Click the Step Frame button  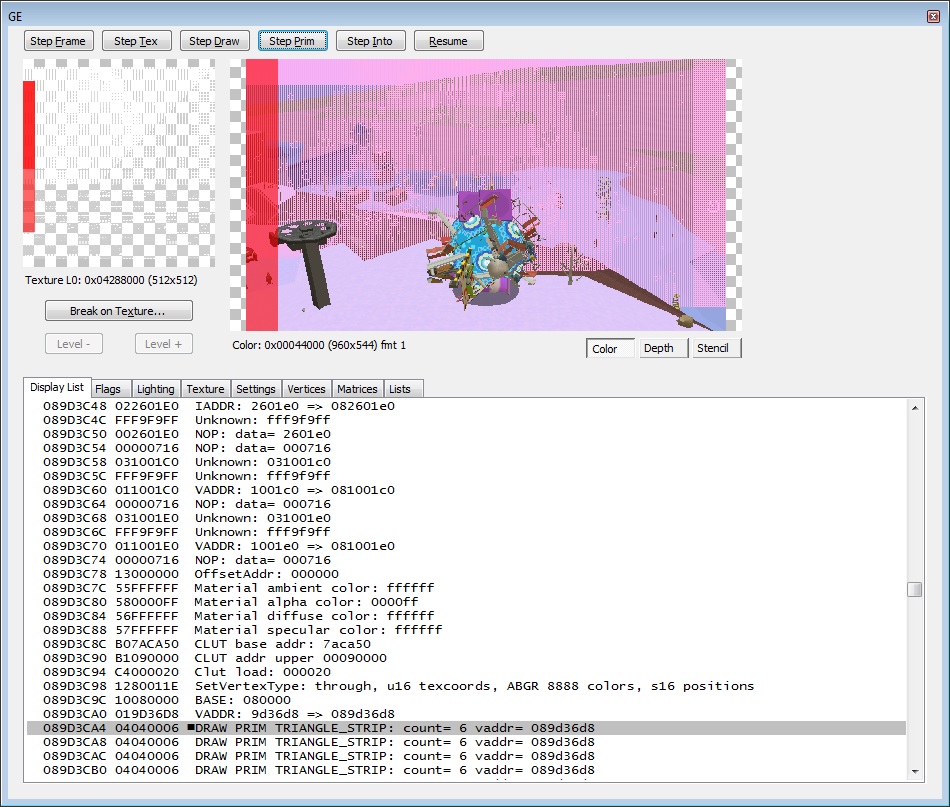point(59,41)
